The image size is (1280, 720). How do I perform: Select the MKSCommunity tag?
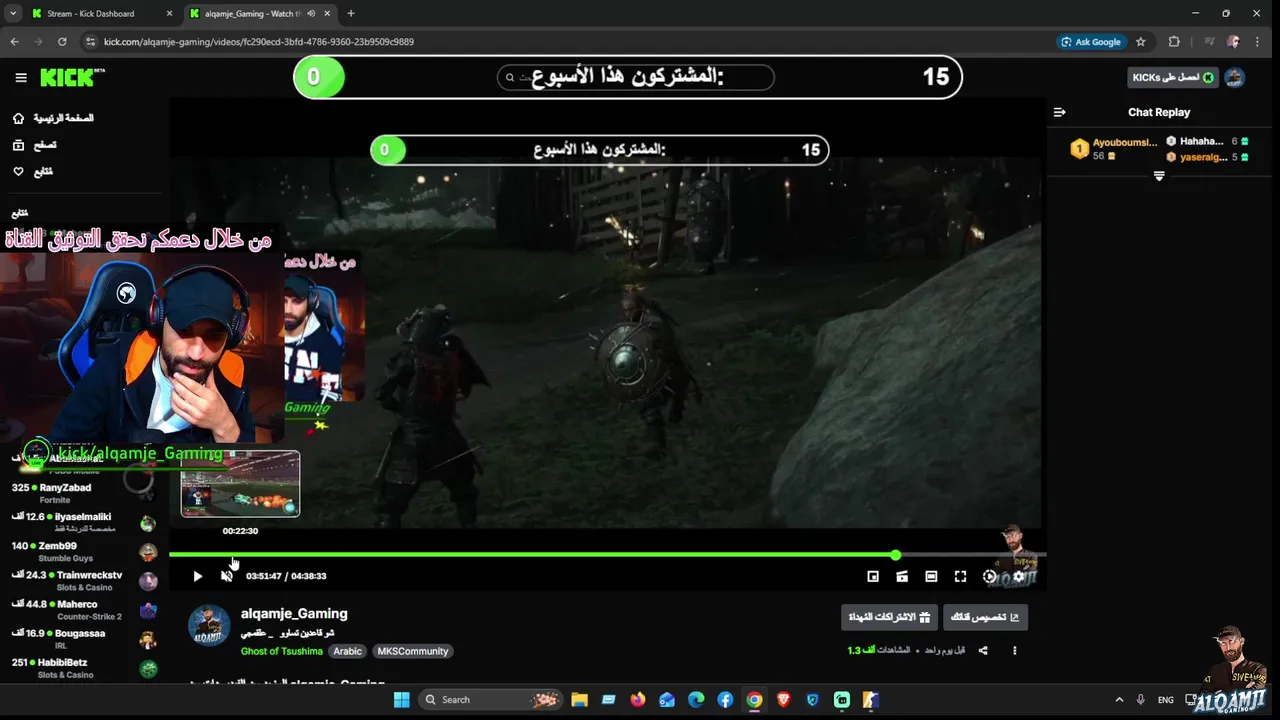click(413, 651)
